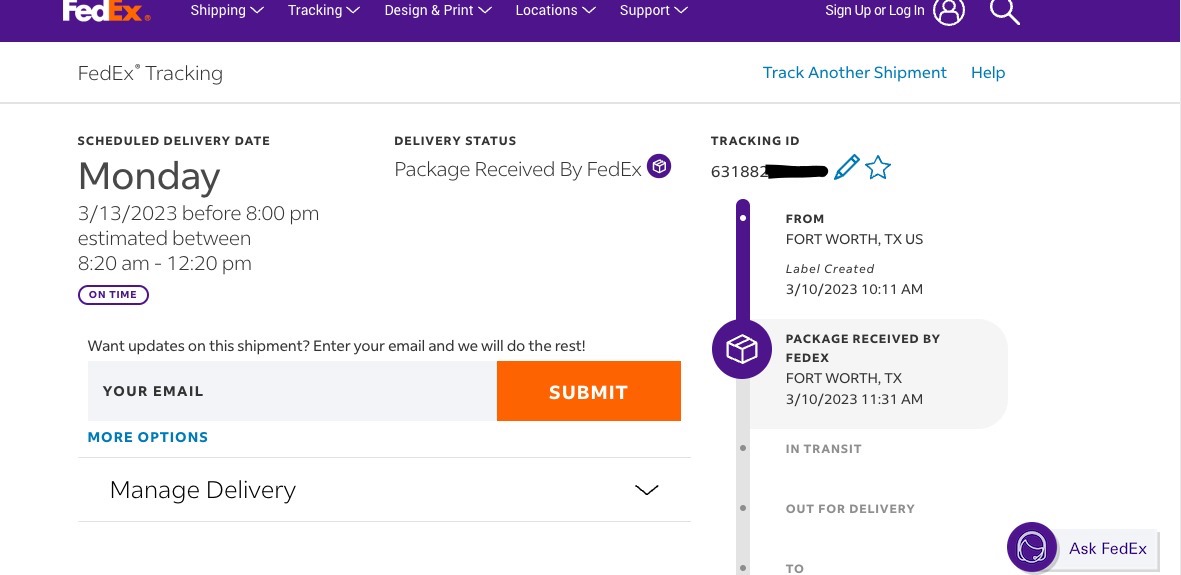The image size is (1181, 575).
Task: Expand the Design & Print menu
Action: (438, 11)
